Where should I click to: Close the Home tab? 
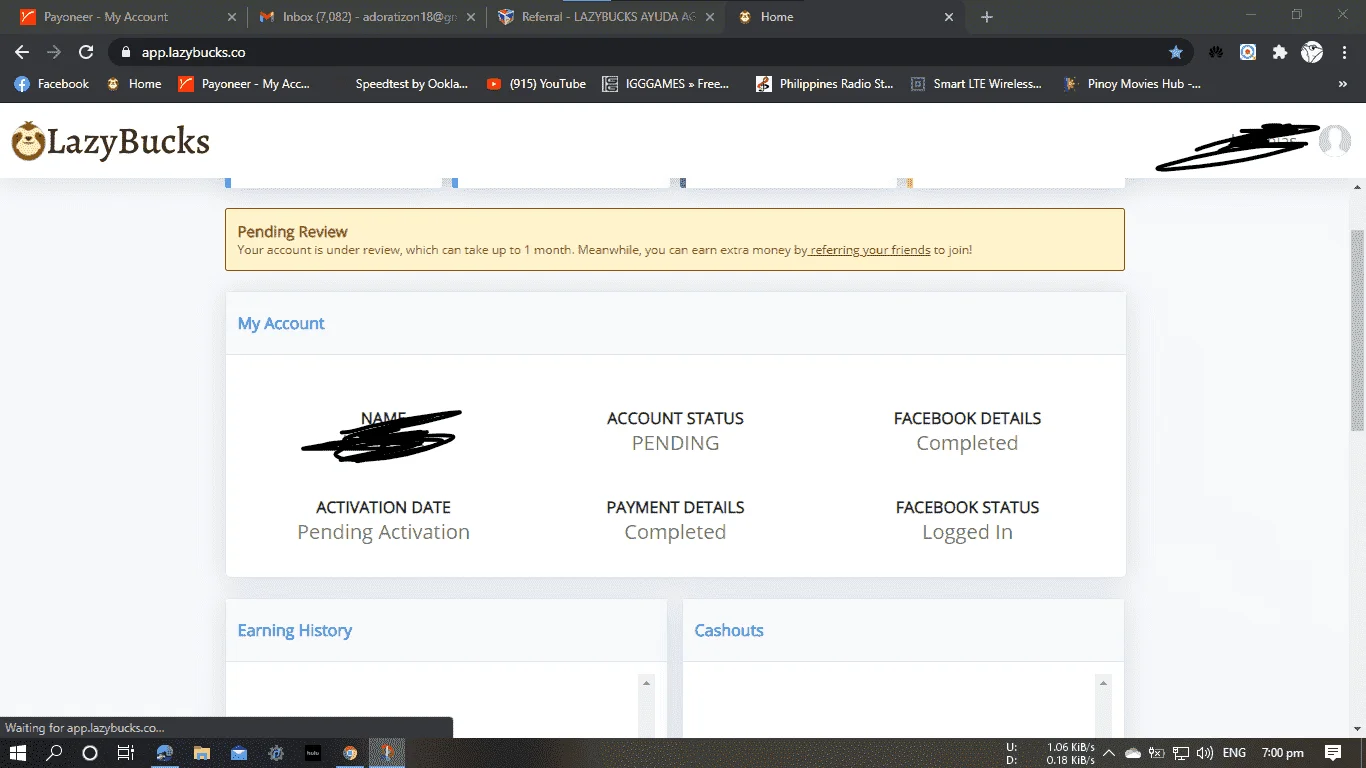[x=950, y=17]
